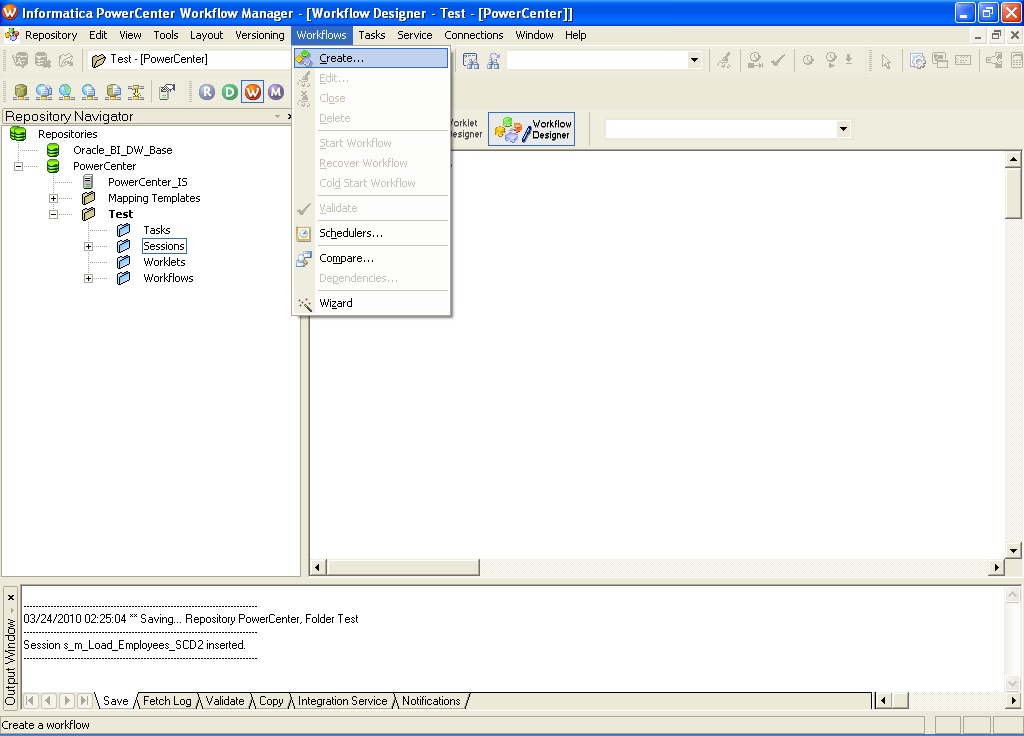The image size is (1024, 736).
Task: Click the find-next binoculars icon
Action: 494,61
